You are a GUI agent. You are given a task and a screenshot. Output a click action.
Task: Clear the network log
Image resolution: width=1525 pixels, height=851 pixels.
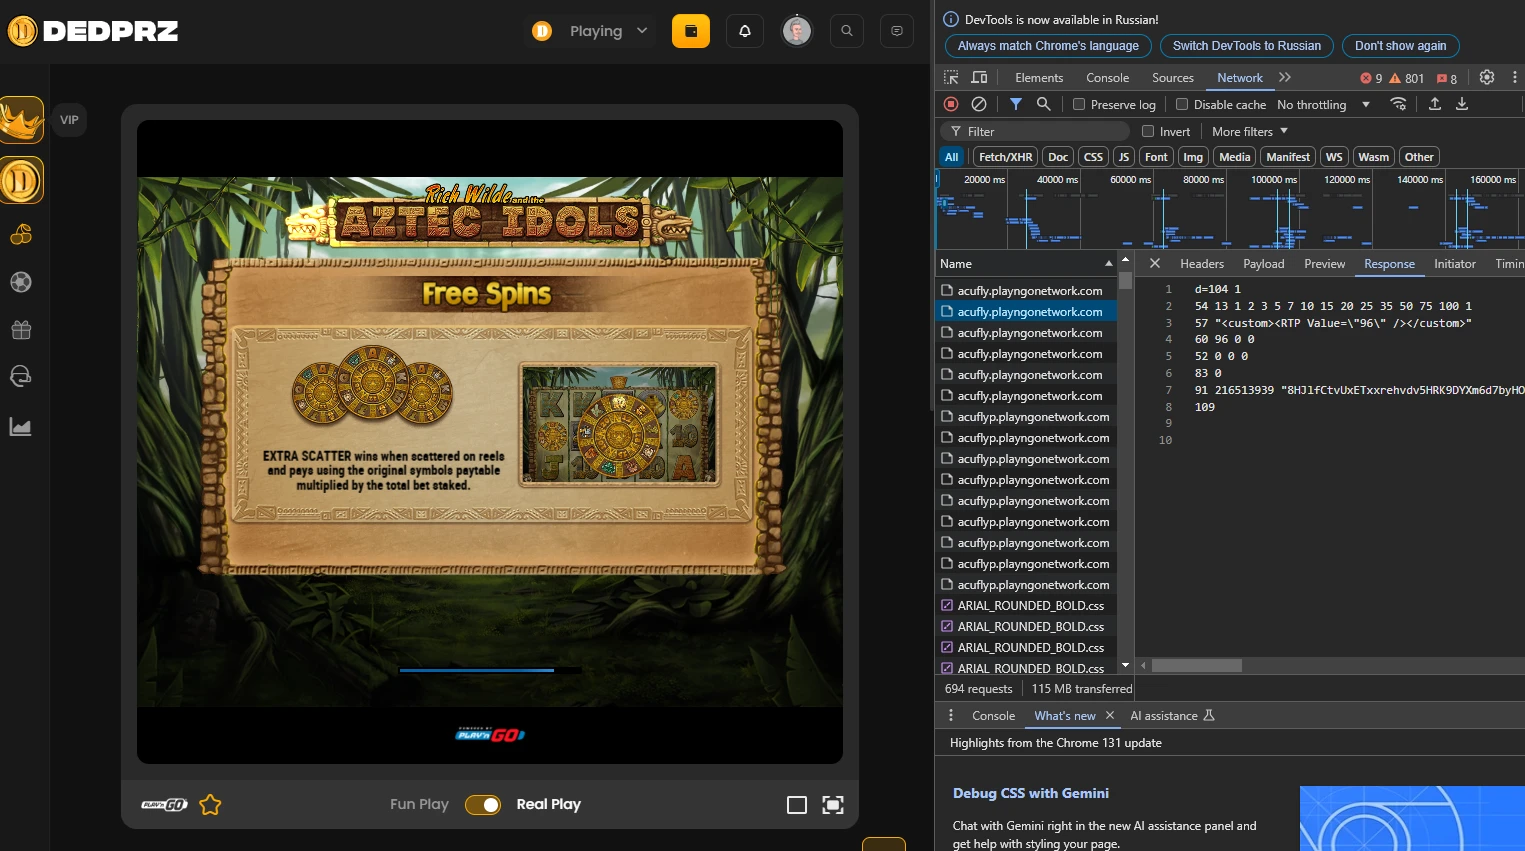(x=979, y=104)
